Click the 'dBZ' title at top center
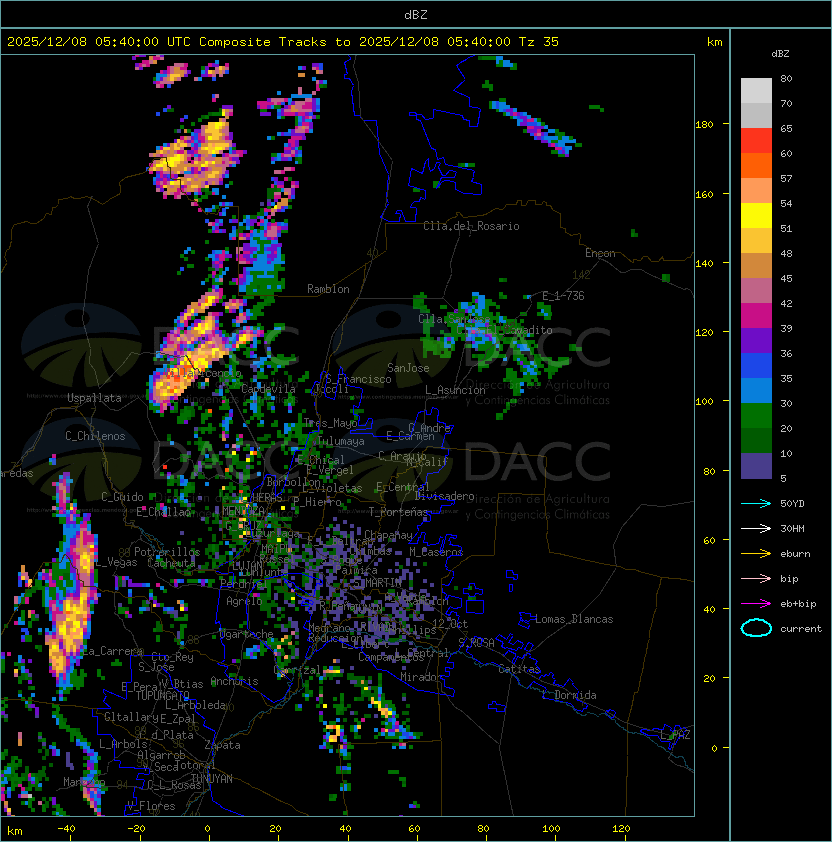832x842 pixels. tap(416, 15)
